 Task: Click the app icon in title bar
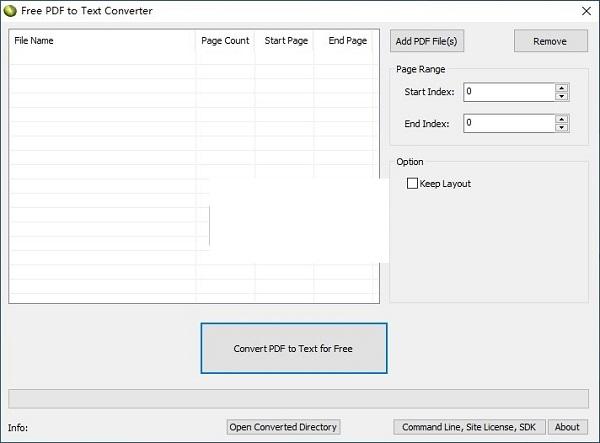11,10
